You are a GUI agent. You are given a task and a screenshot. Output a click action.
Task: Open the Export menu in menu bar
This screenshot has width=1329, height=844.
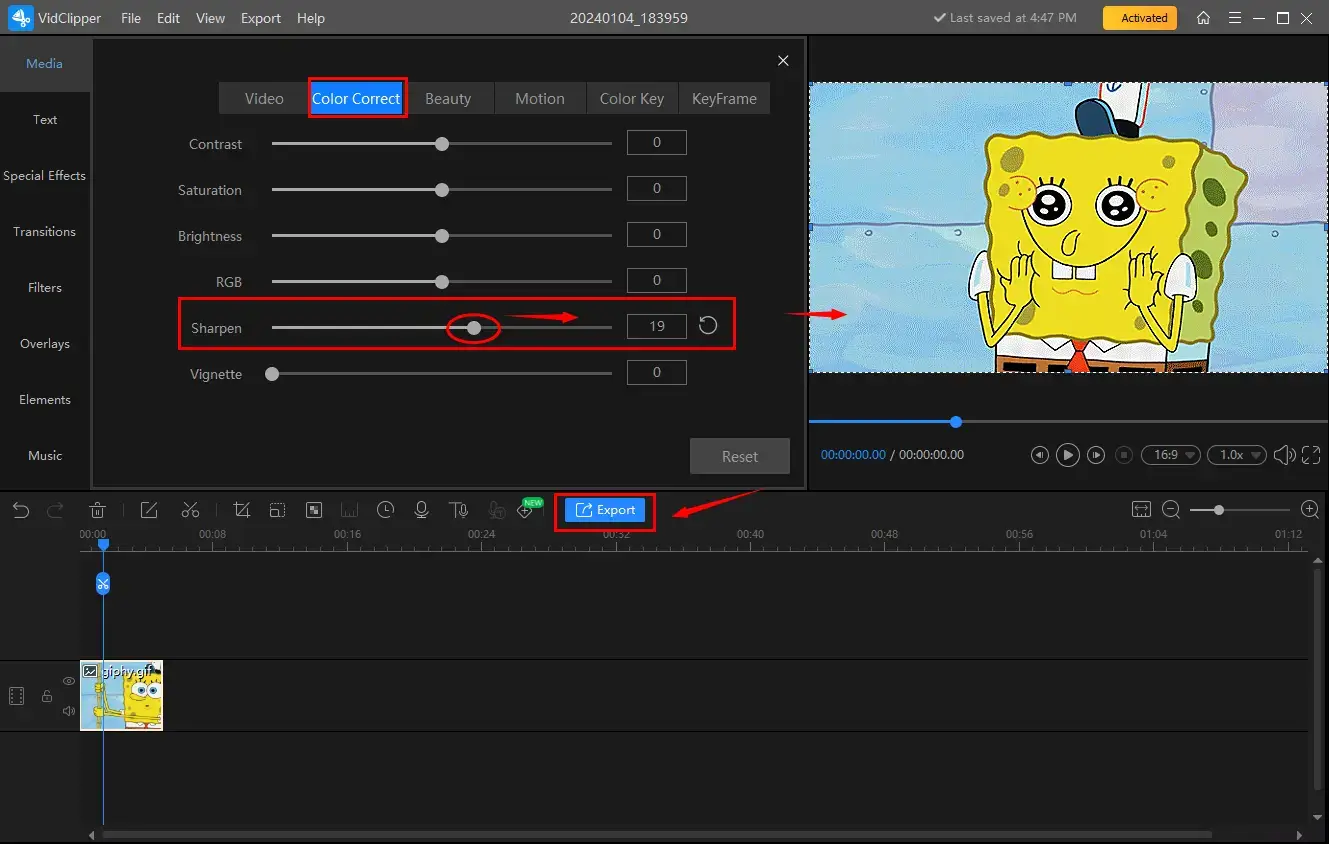click(261, 18)
